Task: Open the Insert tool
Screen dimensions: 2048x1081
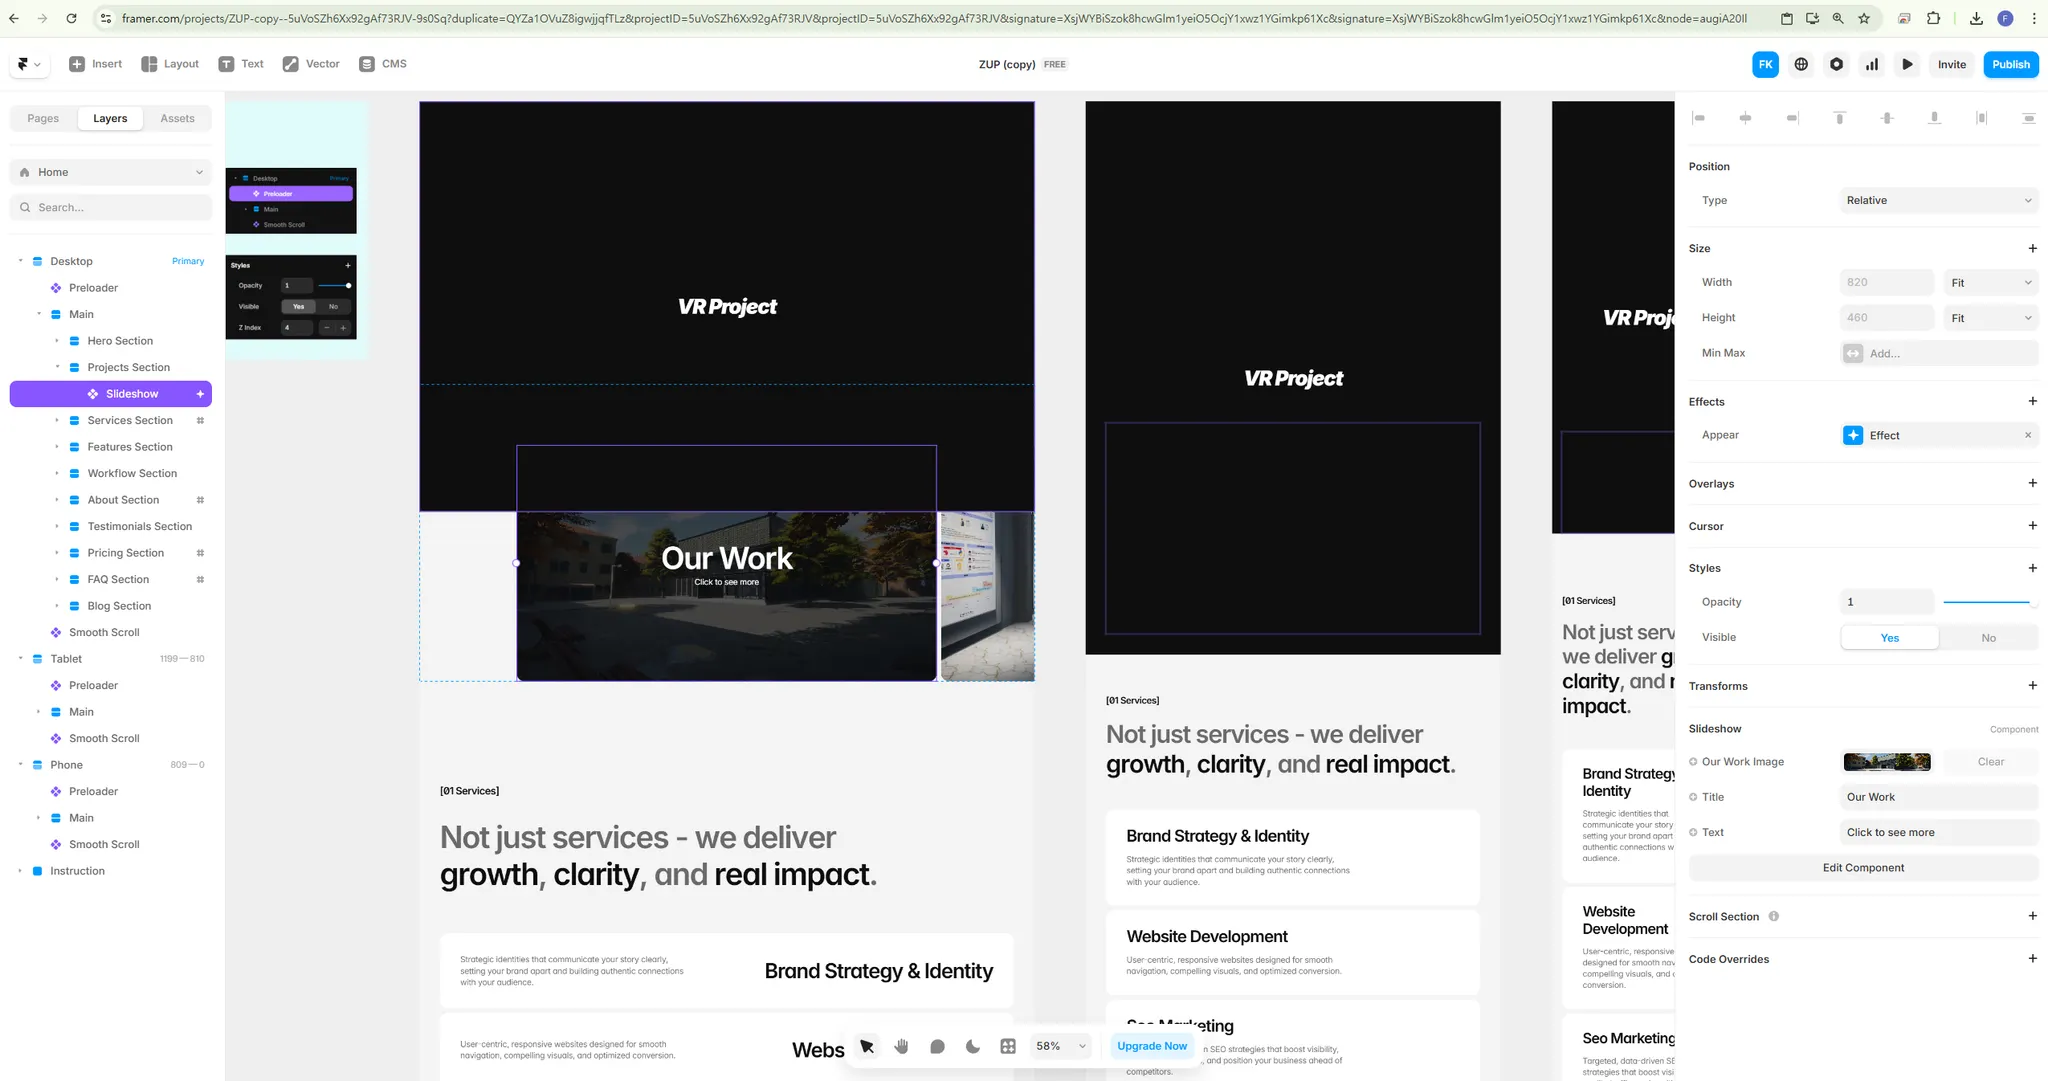Action: [x=95, y=64]
